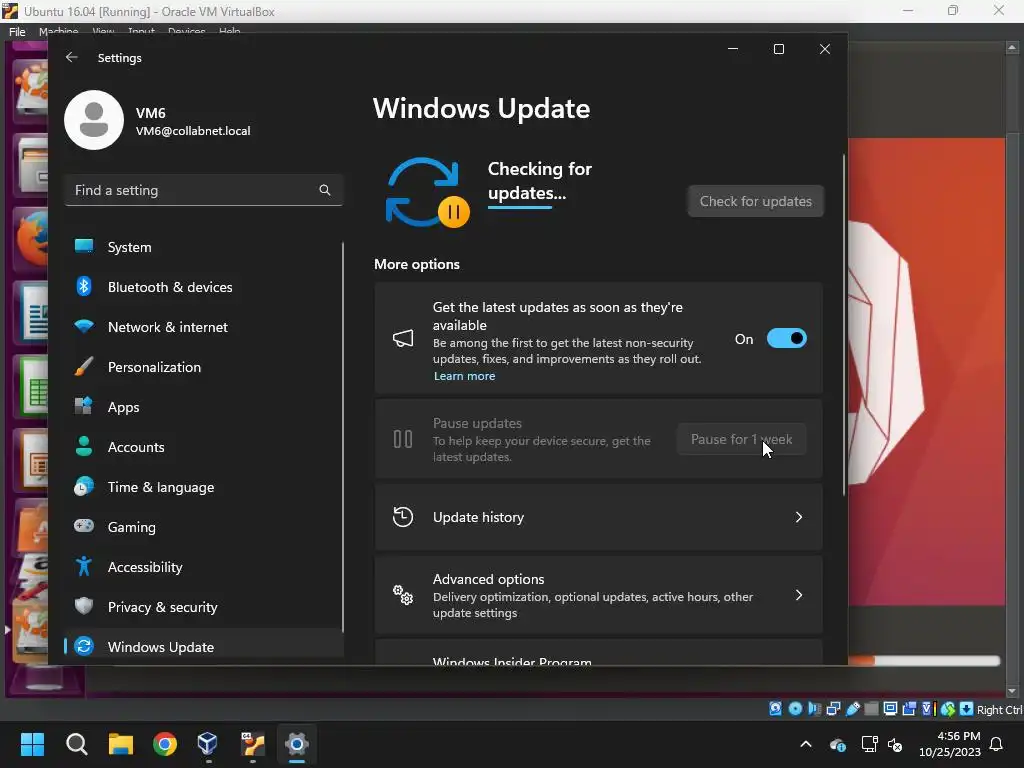Click the Settings gear on taskbar
The image size is (1024, 768).
click(296, 744)
